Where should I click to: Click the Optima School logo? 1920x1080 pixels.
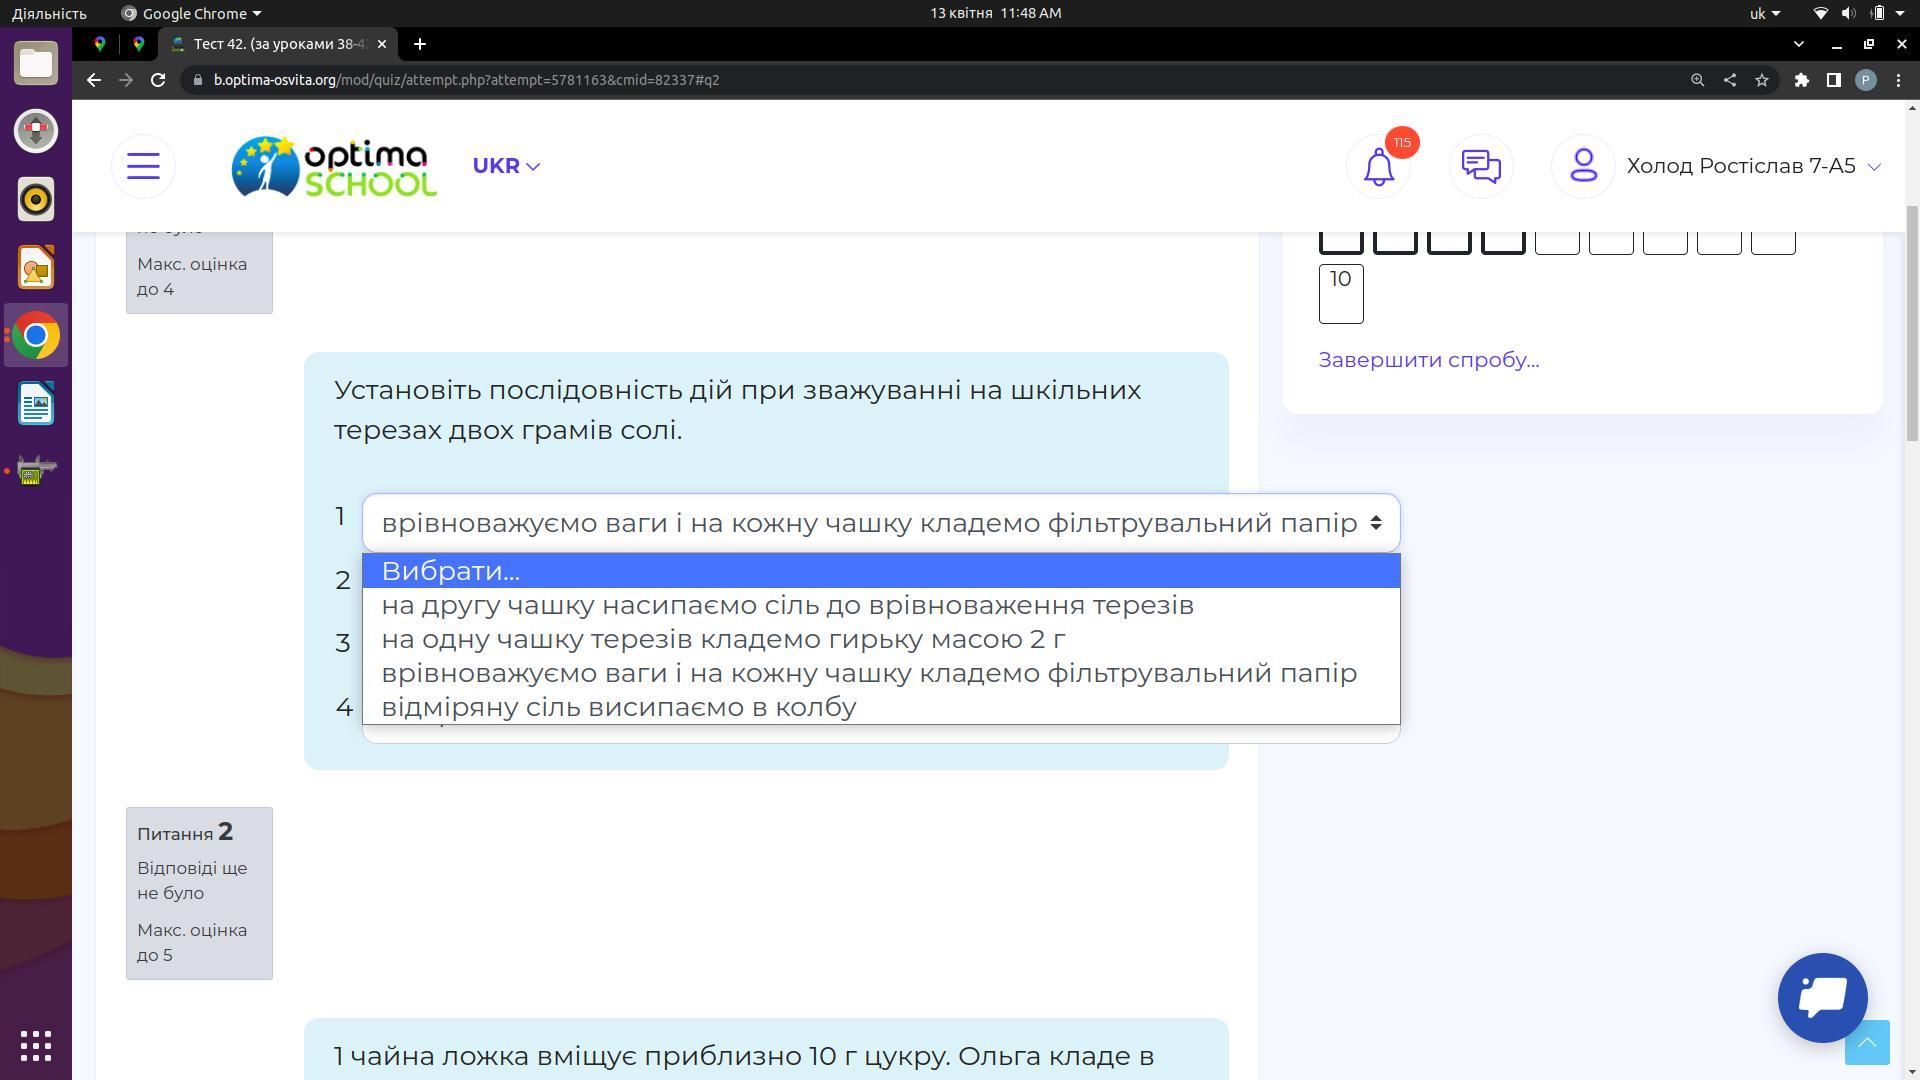click(x=334, y=166)
